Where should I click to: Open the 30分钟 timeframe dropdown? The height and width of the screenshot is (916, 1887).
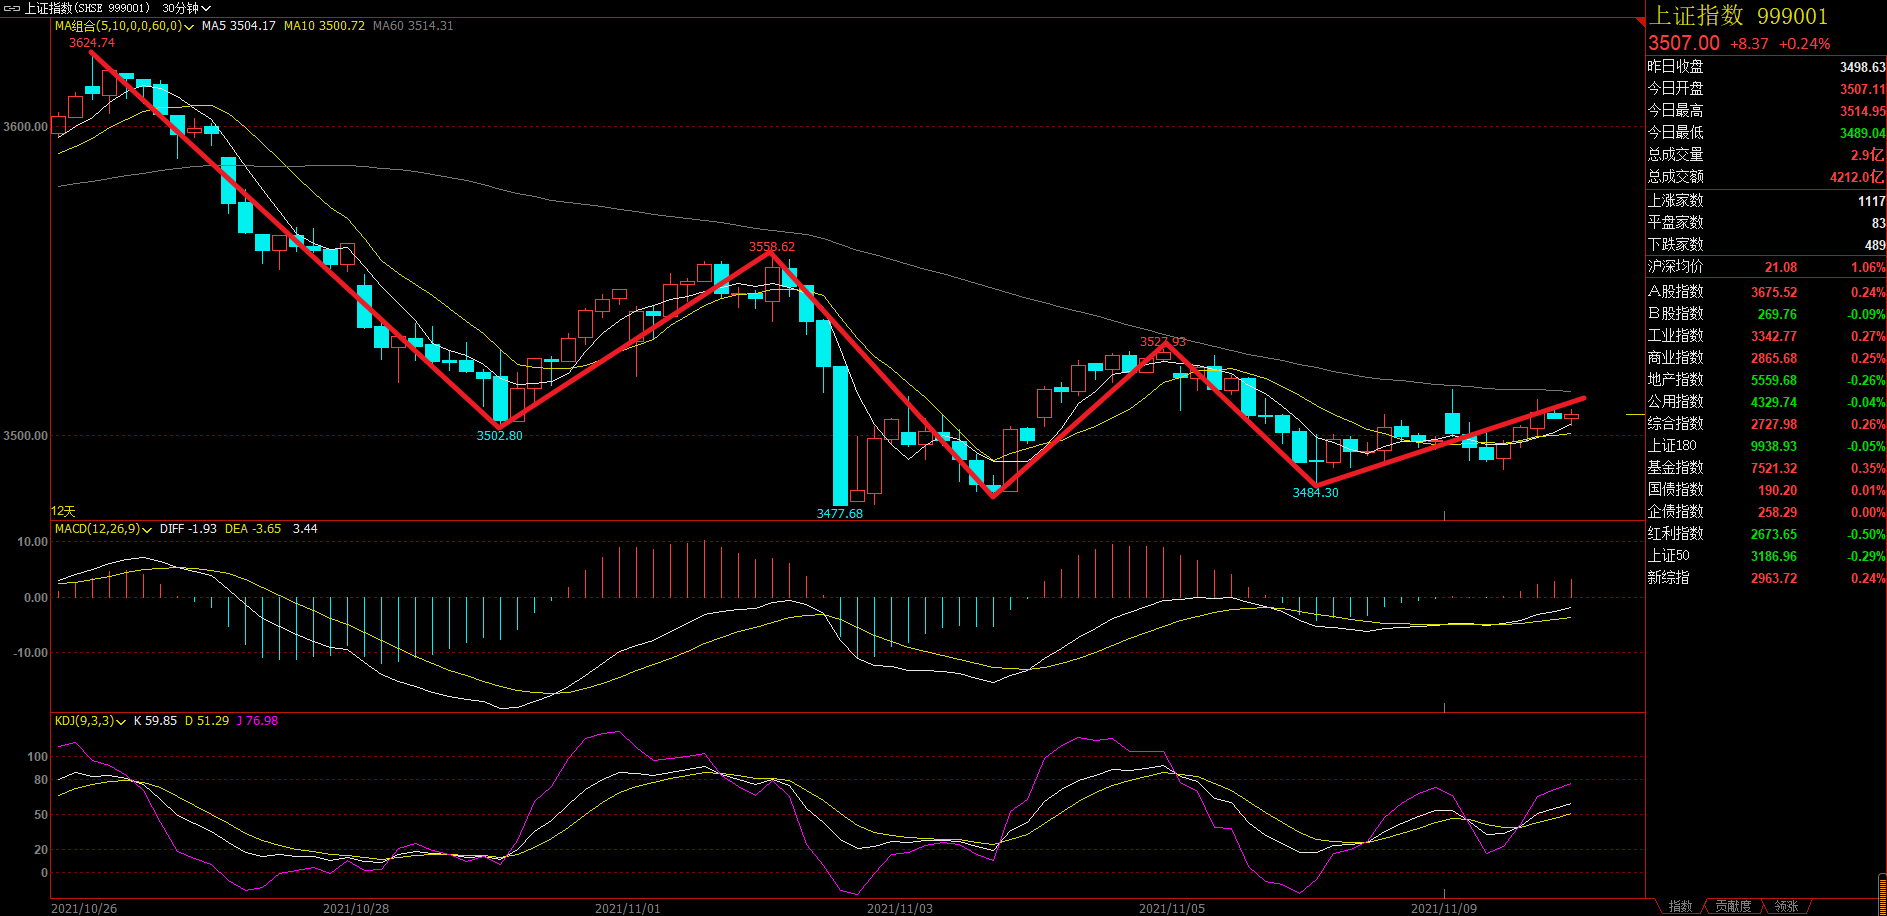click(186, 8)
